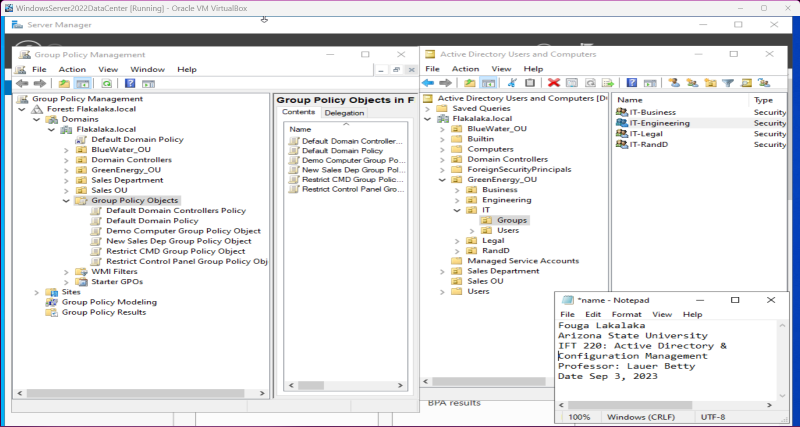Click the Create new user icon
This screenshot has height=427, width=800.
click(674, 83)
